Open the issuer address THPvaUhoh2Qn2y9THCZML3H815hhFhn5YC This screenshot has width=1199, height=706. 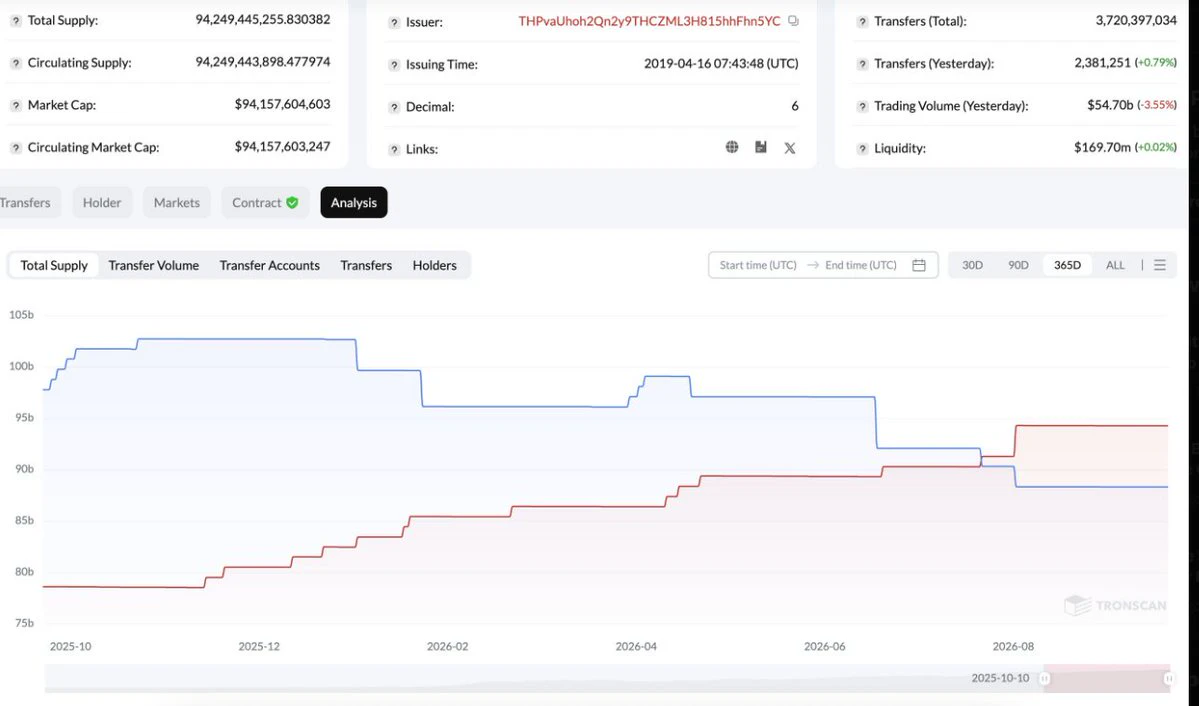[649, 21]
